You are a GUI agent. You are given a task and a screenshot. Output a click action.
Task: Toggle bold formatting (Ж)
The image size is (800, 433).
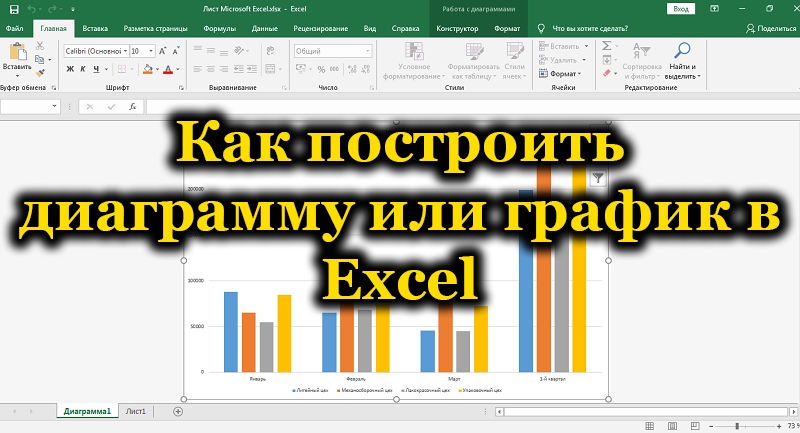[70, 69]
